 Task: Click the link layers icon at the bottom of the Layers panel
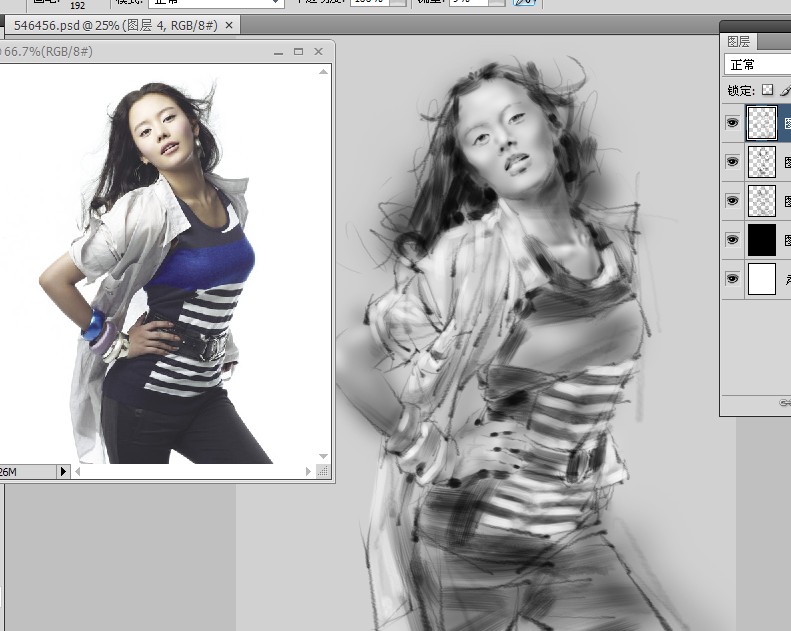coord(785,403)
